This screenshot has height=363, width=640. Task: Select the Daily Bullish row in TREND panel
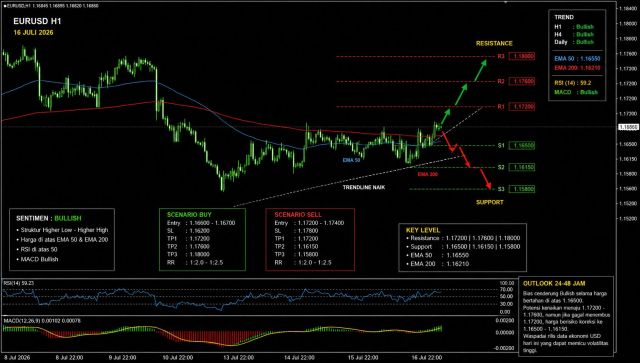tap(574, 42)
